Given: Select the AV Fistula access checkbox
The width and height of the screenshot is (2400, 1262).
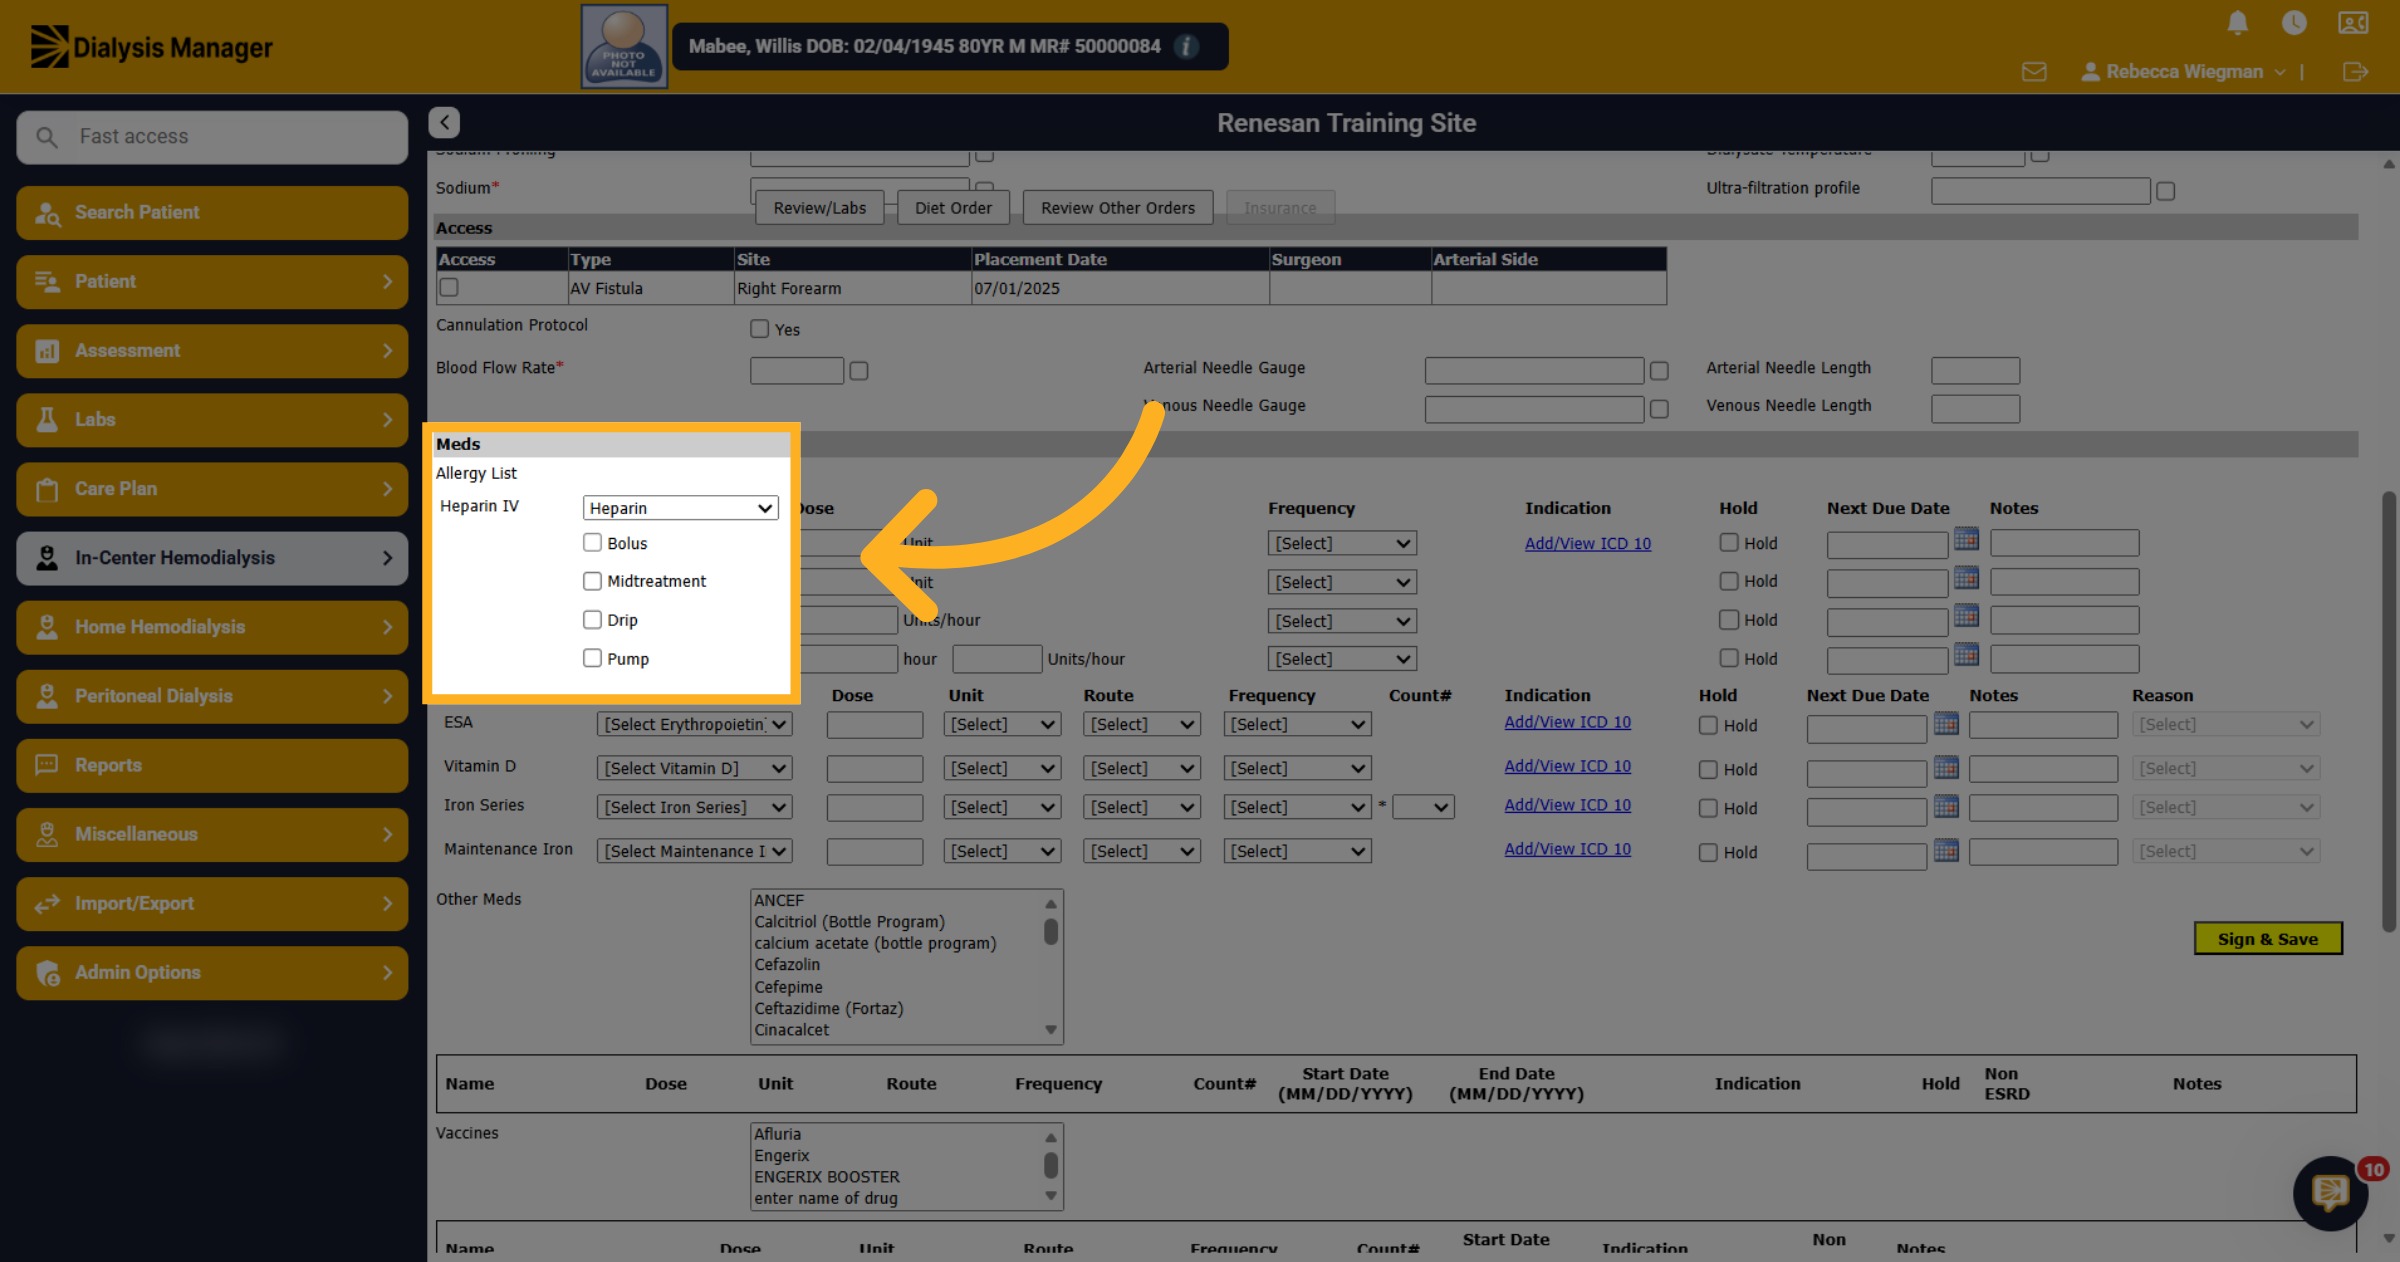Looking at the screenshot, I should click(x=449, y=287).
